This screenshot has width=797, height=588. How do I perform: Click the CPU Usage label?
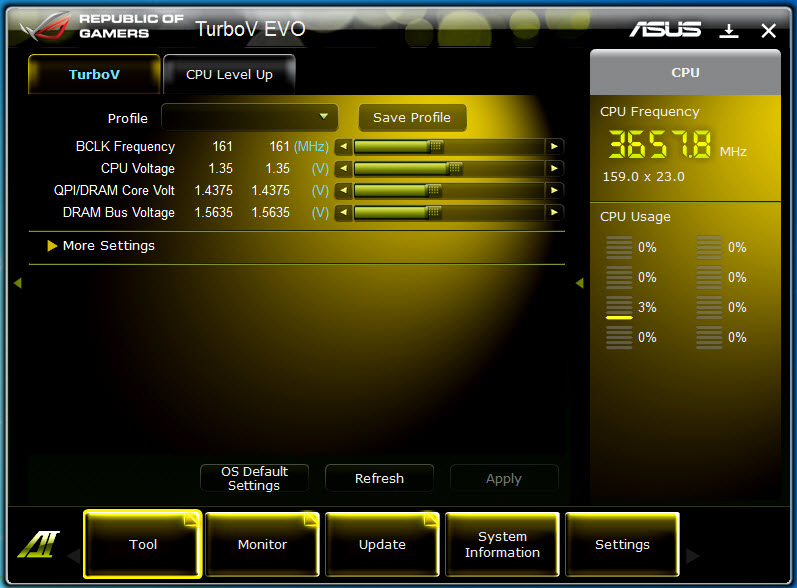click(635, 217)
